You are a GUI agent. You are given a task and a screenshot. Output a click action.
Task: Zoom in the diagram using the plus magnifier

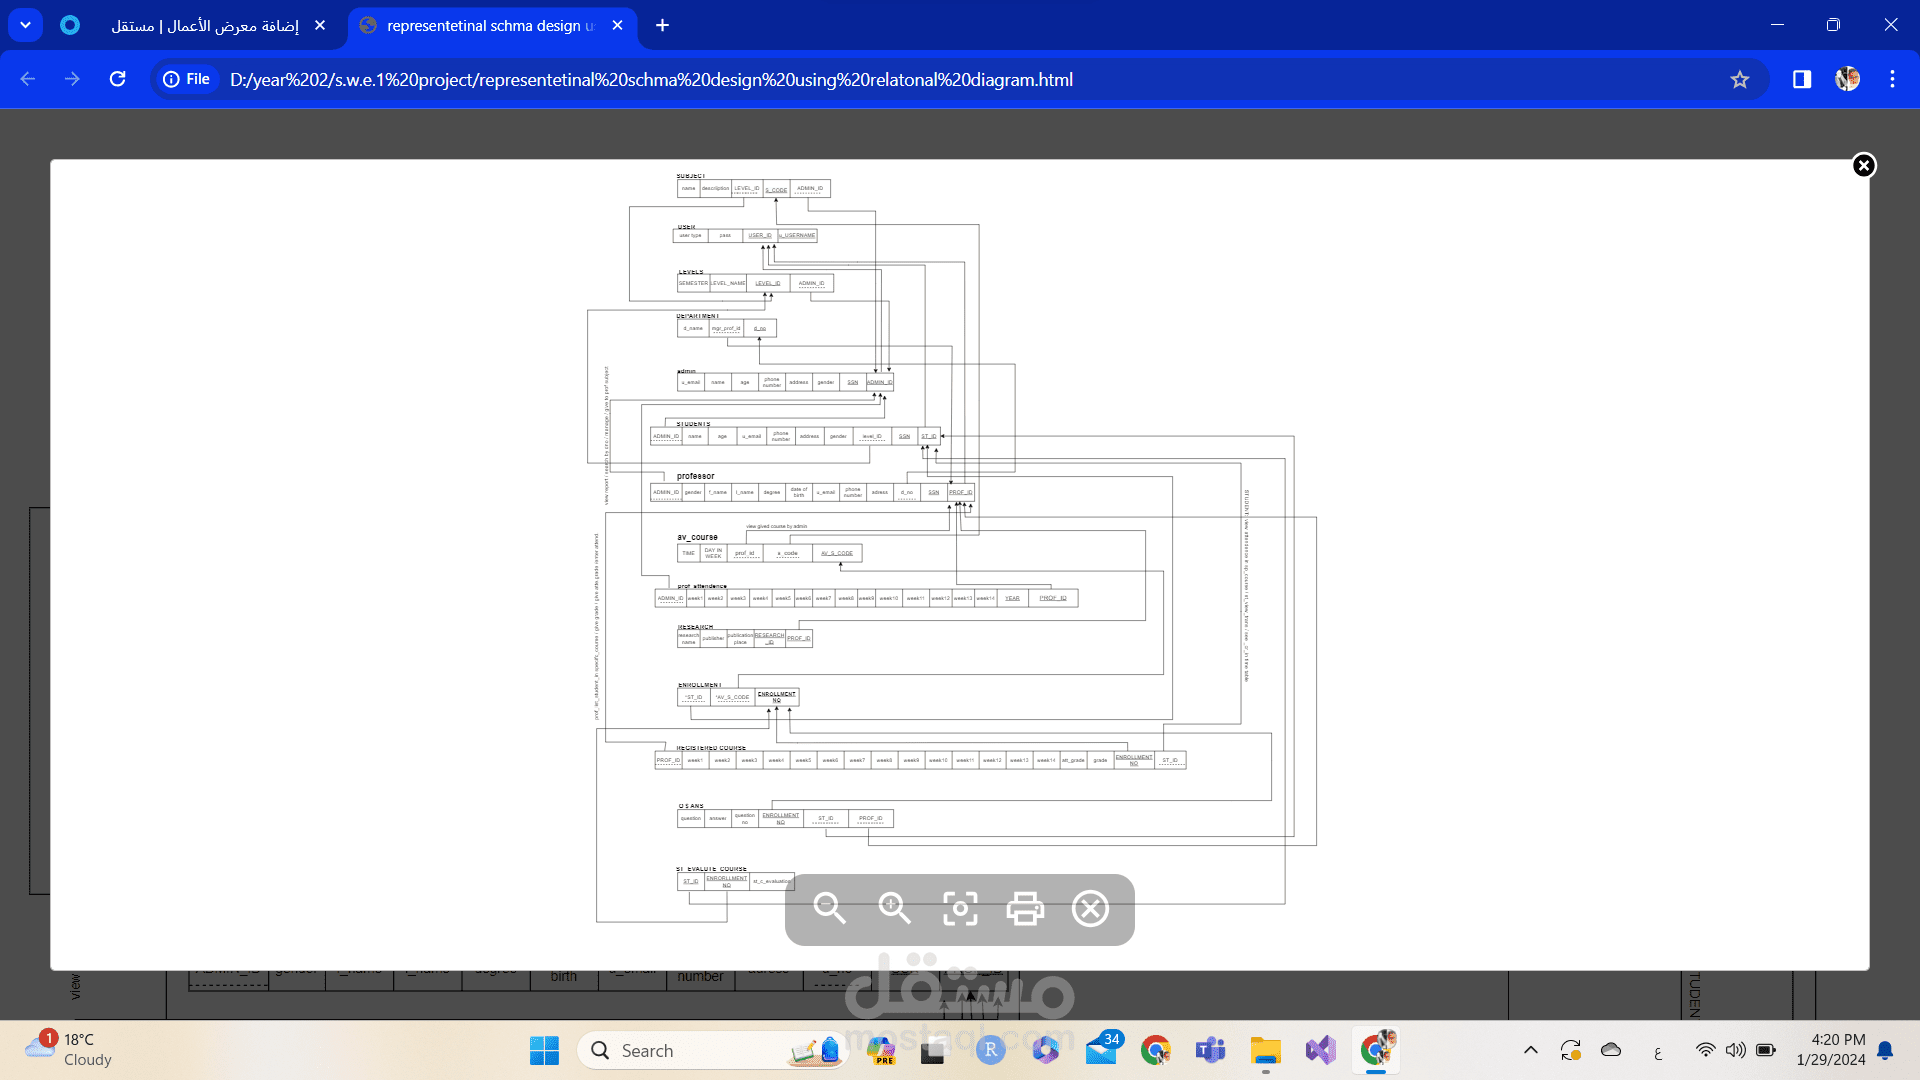[x=894, y=909]
